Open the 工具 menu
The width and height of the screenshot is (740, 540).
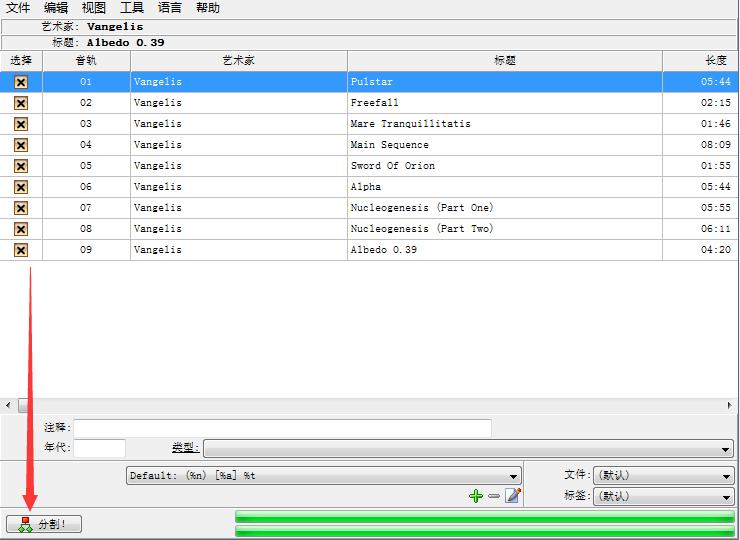click(x=132, y=8)
